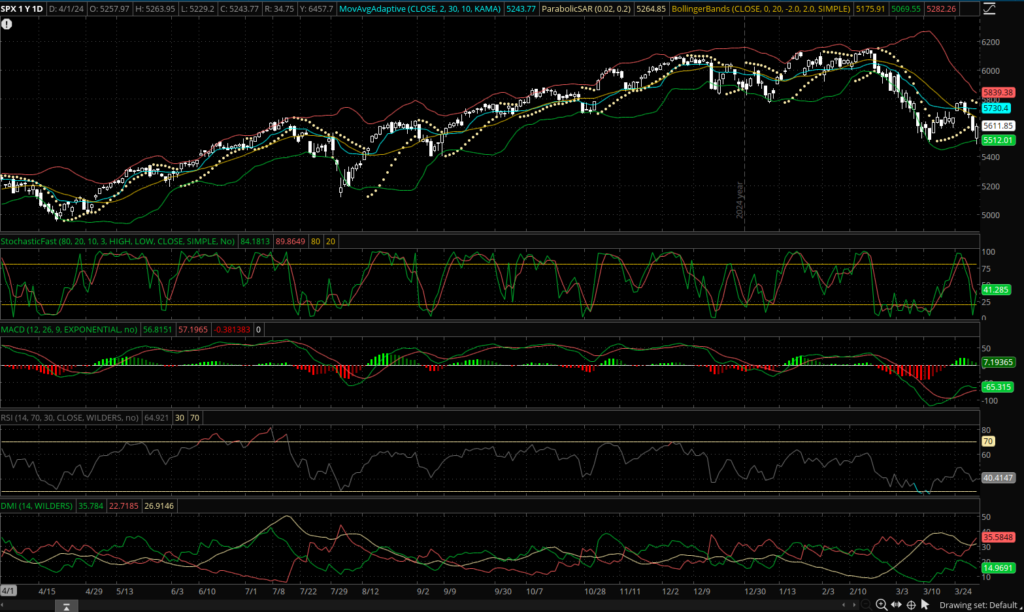Viewport: 1024px width, 612px height.
Task: Click the 10/28 date on time axis
Action: coord(594,591)
